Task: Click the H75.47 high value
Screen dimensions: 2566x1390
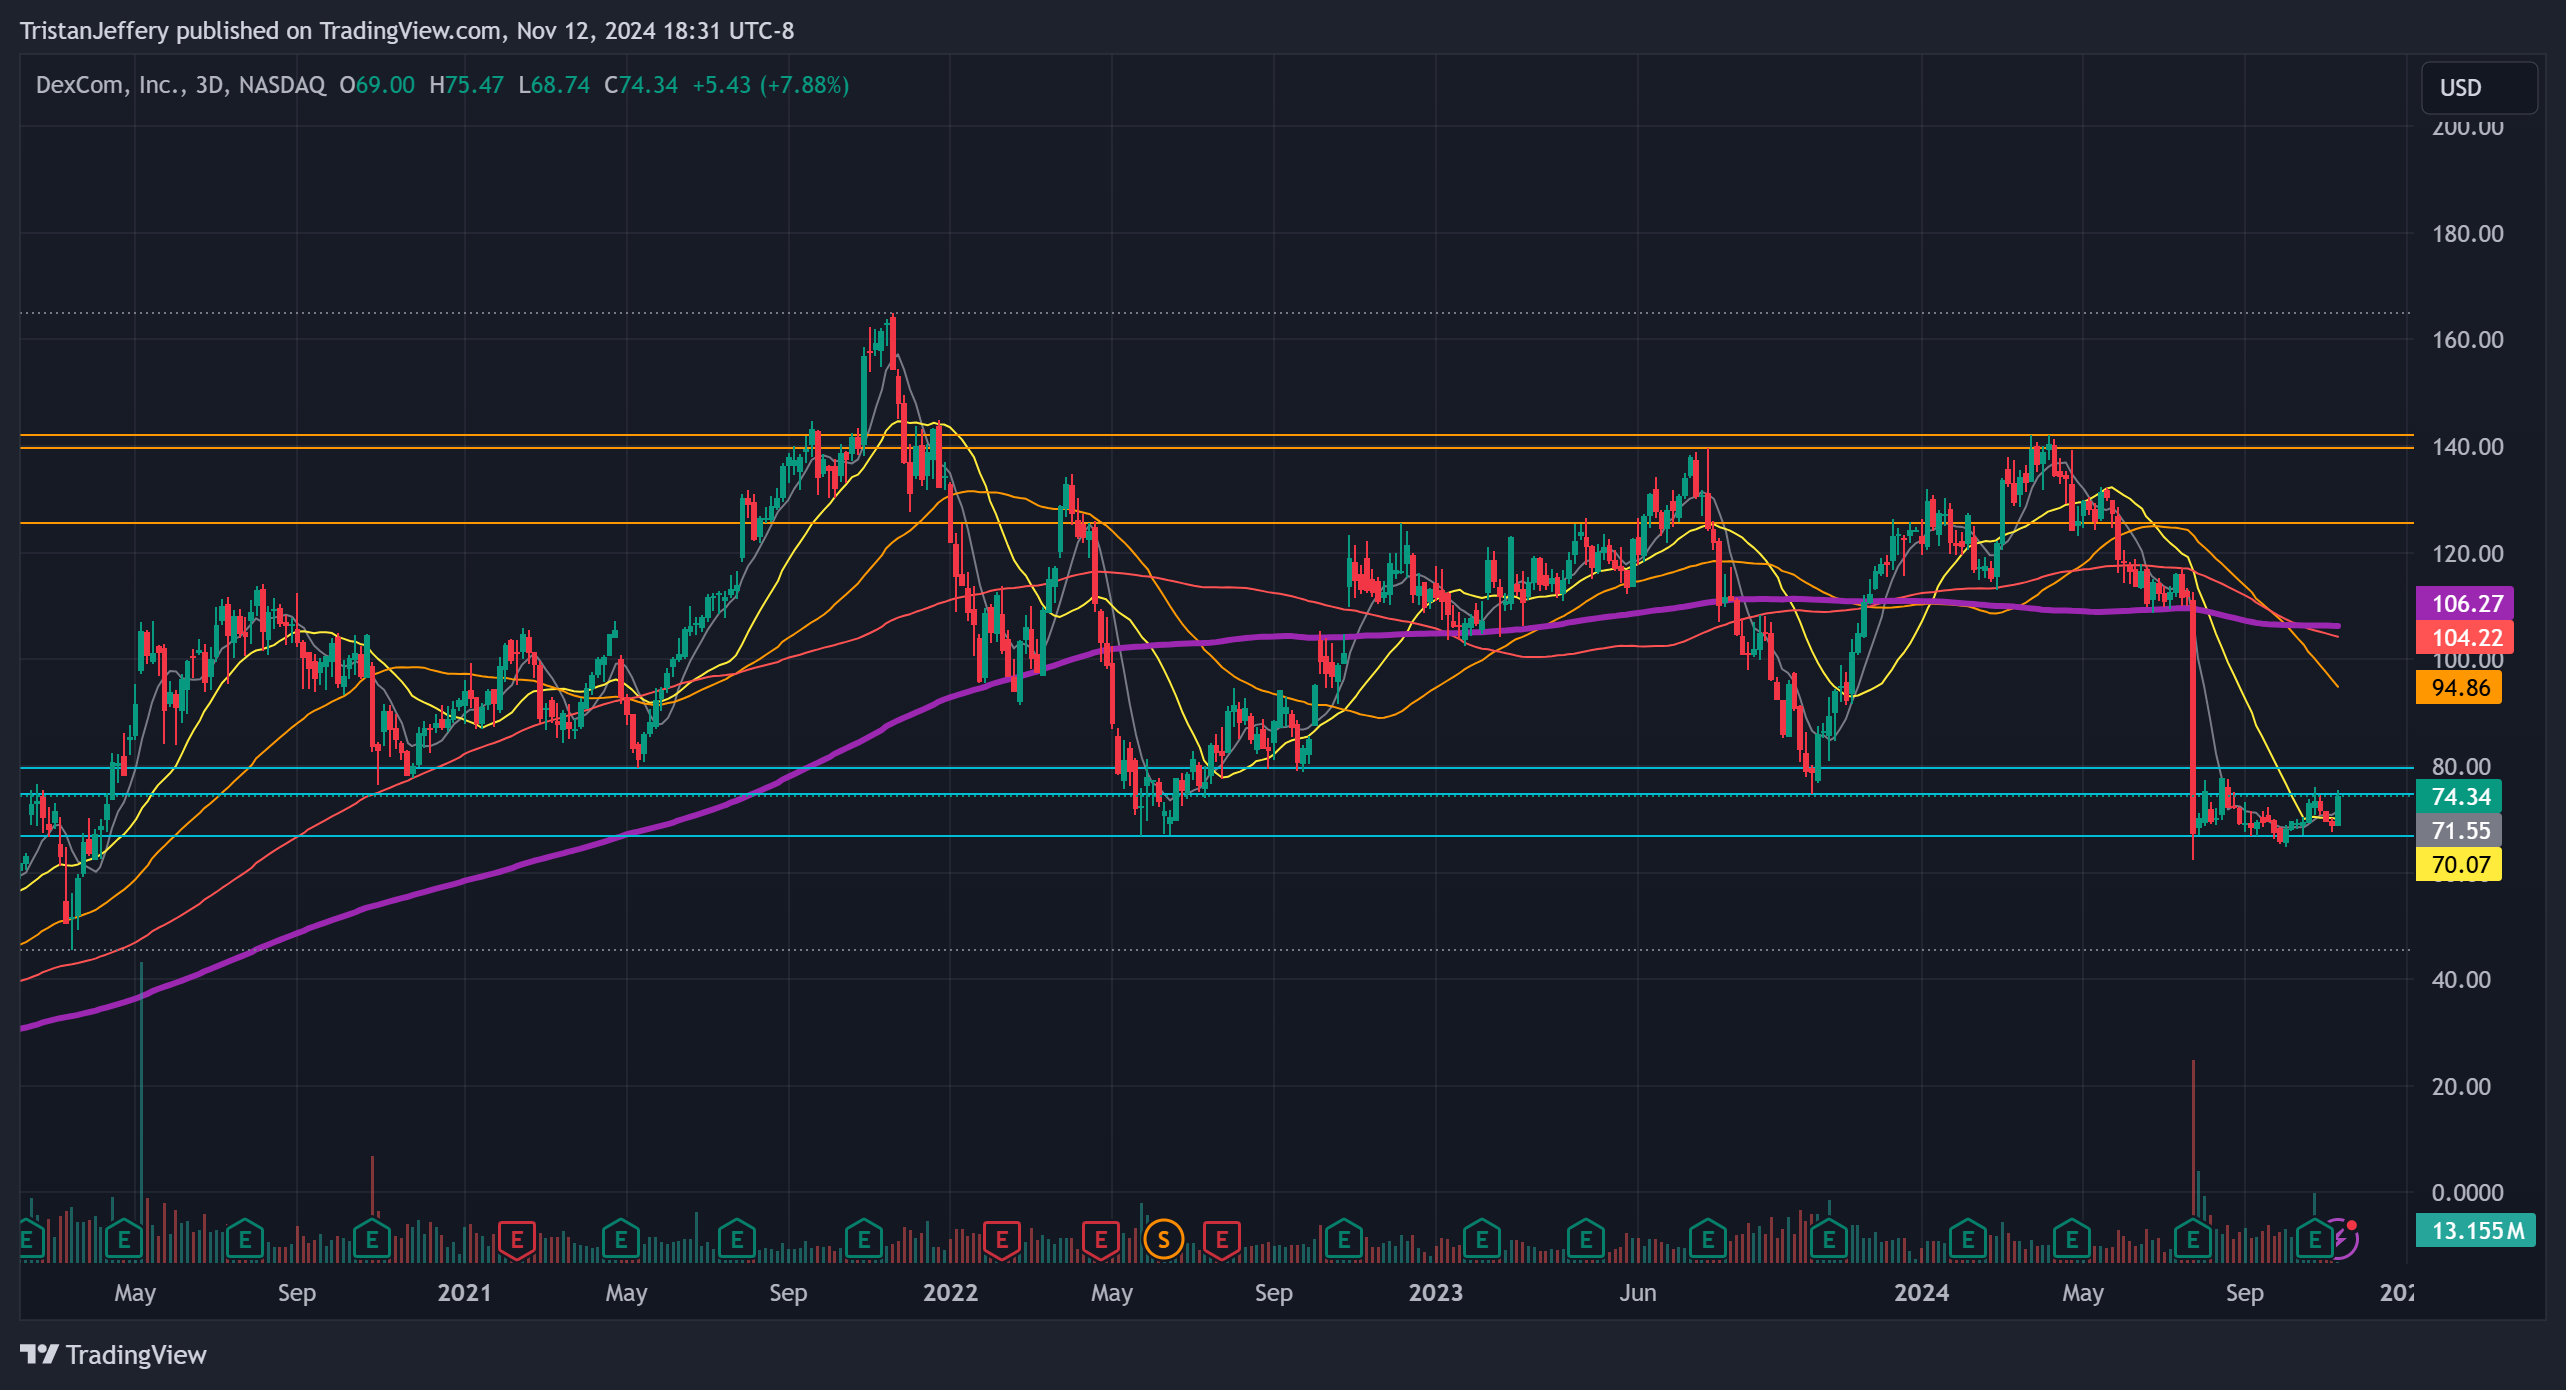Action: click(466, 85)
